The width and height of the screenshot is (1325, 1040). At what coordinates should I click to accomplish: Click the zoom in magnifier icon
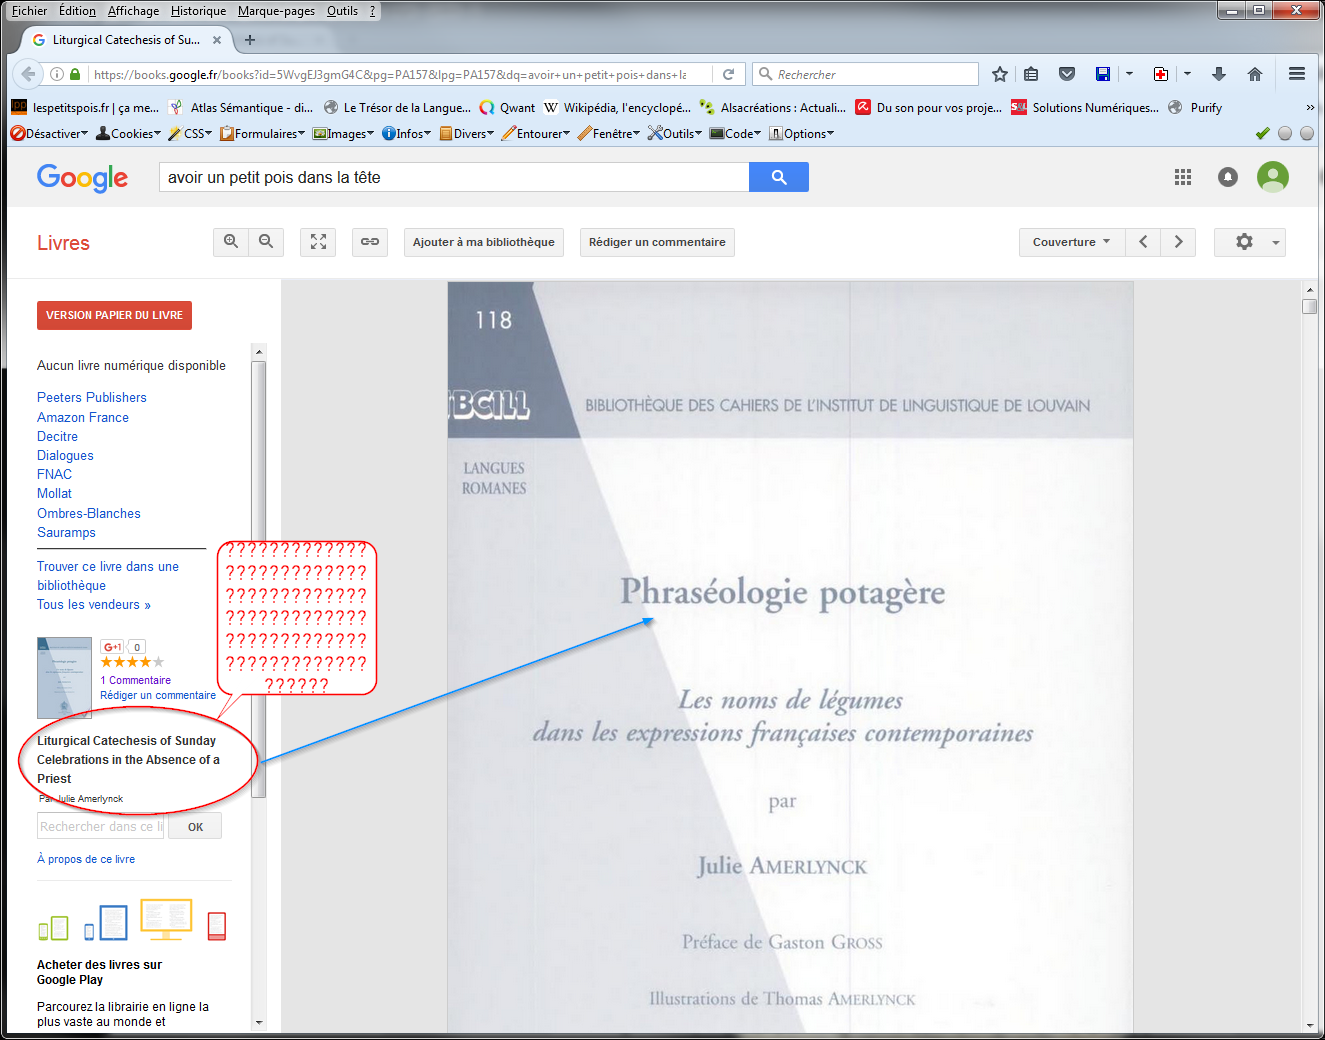click(231, 242)
